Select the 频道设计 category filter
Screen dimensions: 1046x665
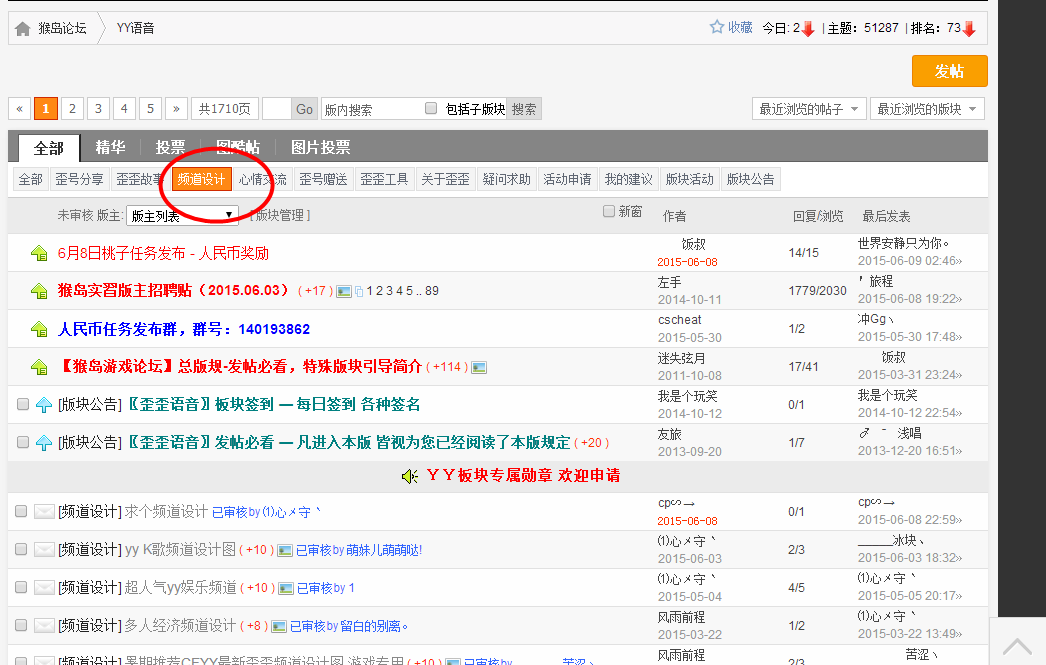[x=201, y=179]
